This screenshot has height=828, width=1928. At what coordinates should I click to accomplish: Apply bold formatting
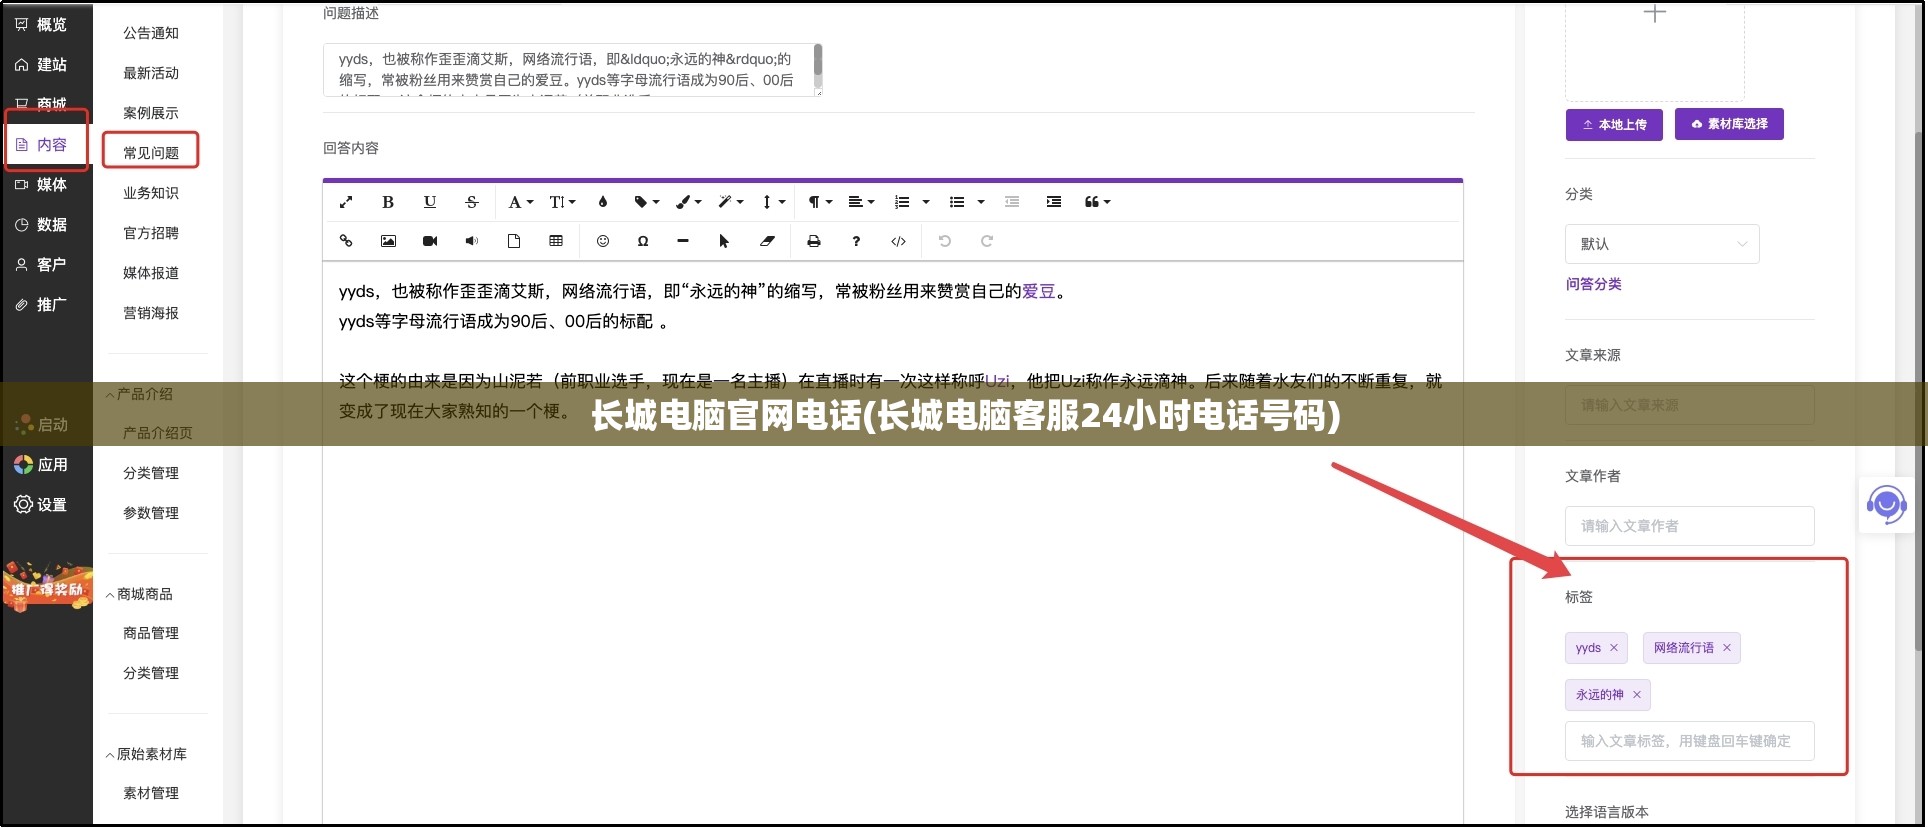tap(388, 202)
